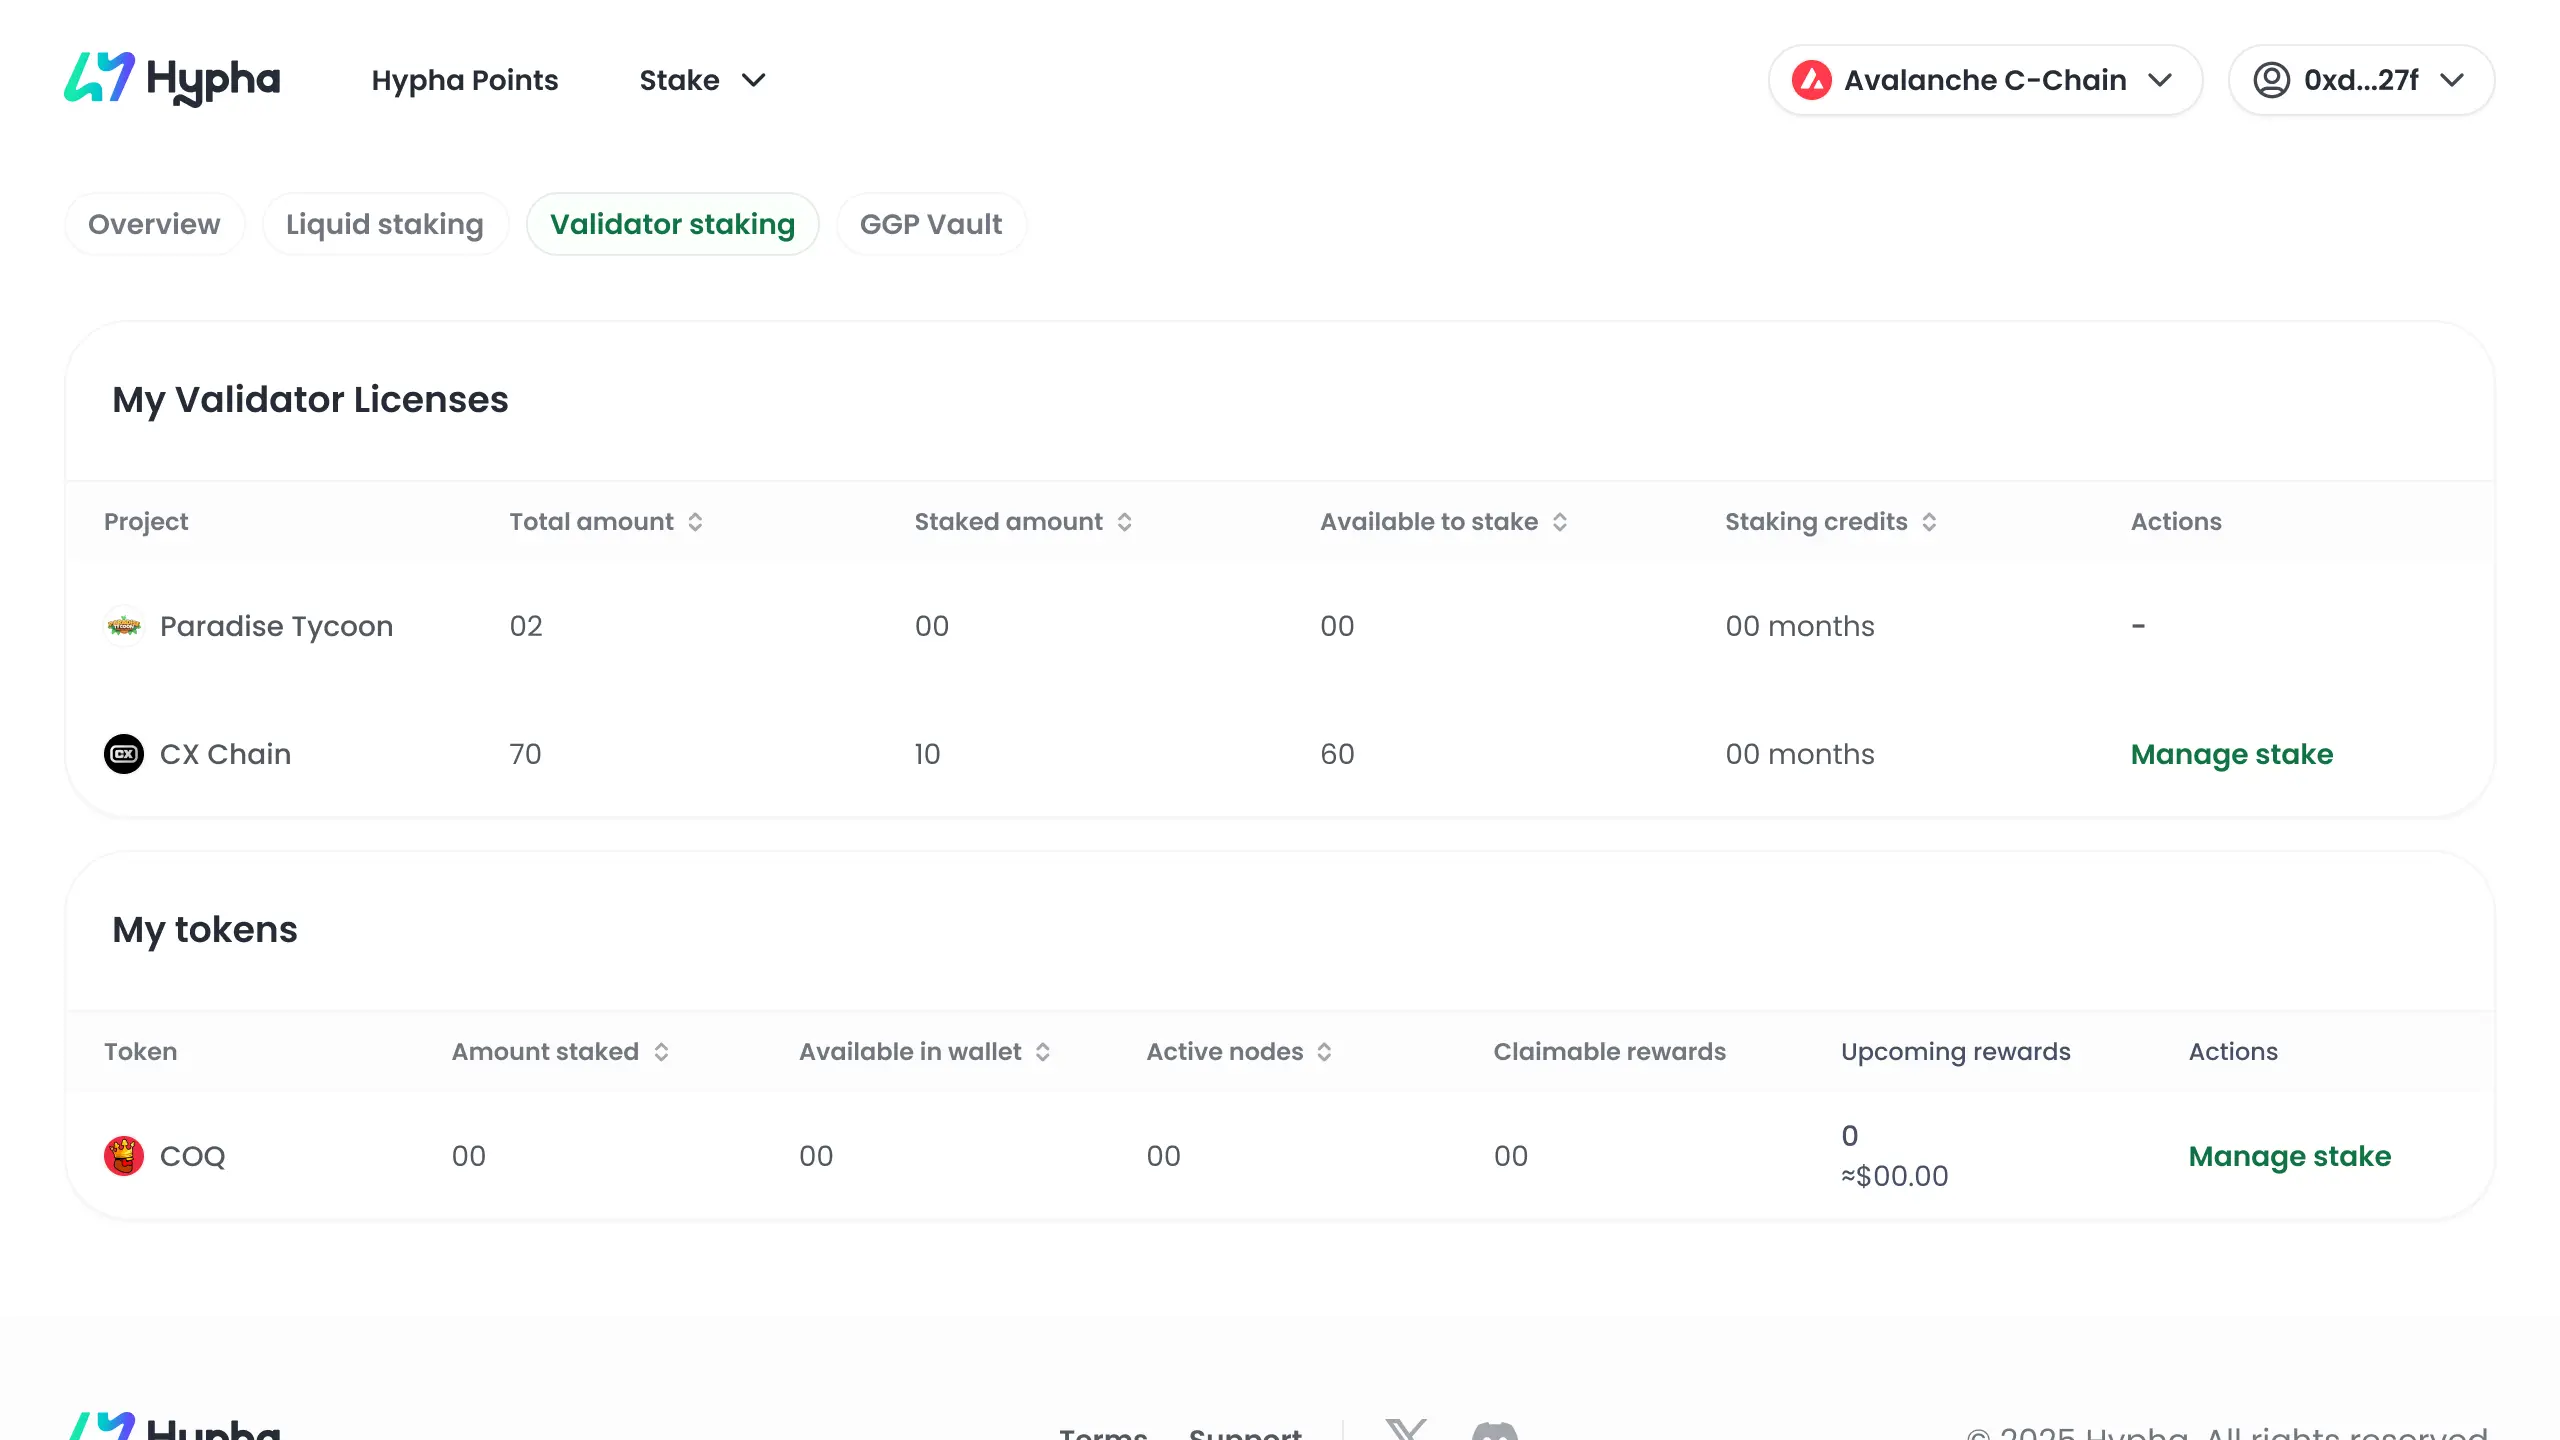Select the CX Chain project name

tap(226, 754)
